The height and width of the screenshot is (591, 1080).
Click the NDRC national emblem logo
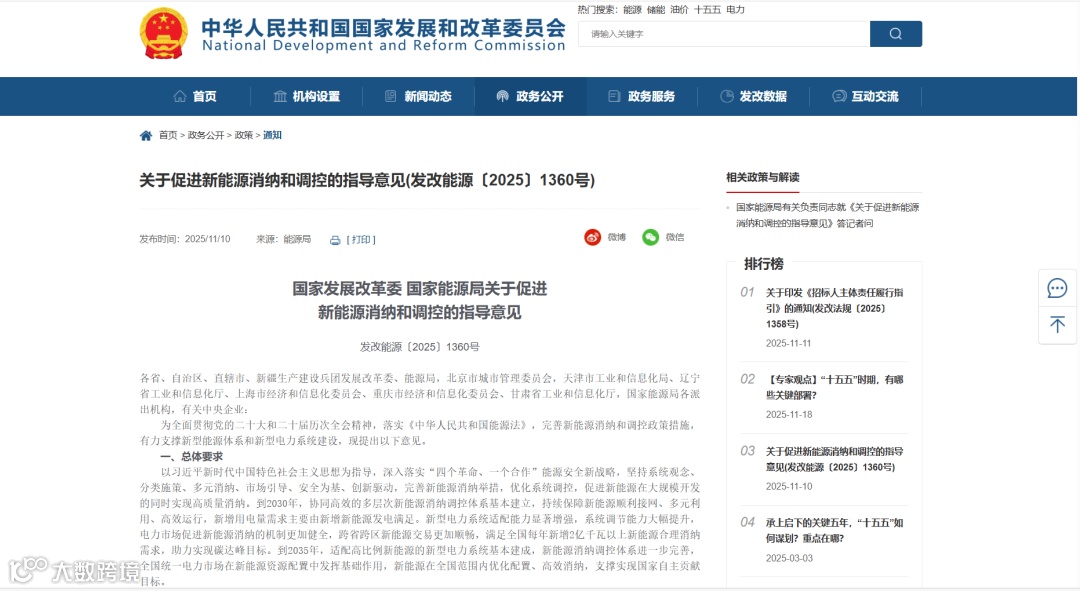pos(164,33)
